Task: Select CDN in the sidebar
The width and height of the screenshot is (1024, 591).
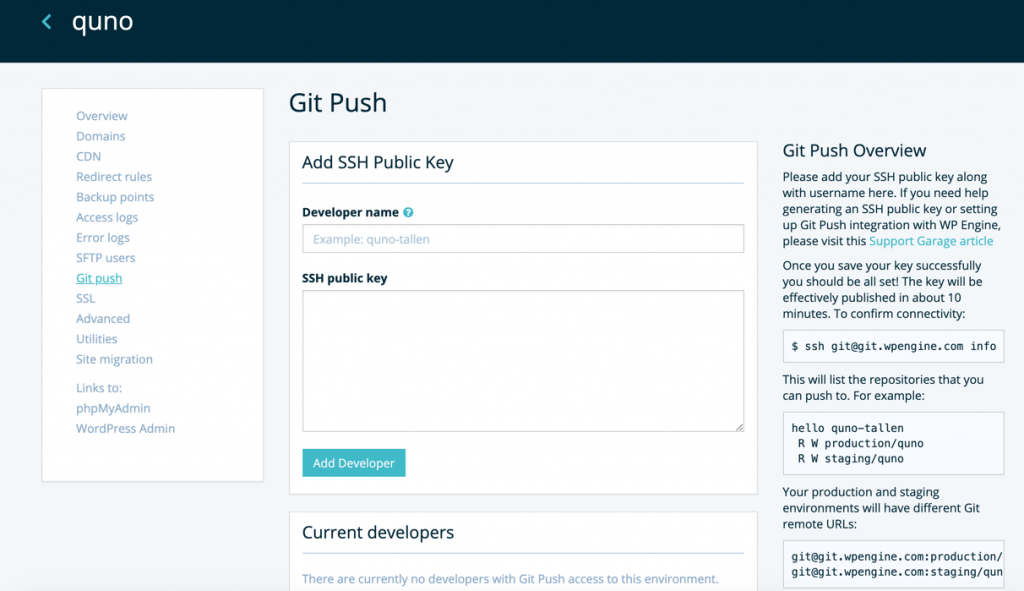Action: (88, 156)
